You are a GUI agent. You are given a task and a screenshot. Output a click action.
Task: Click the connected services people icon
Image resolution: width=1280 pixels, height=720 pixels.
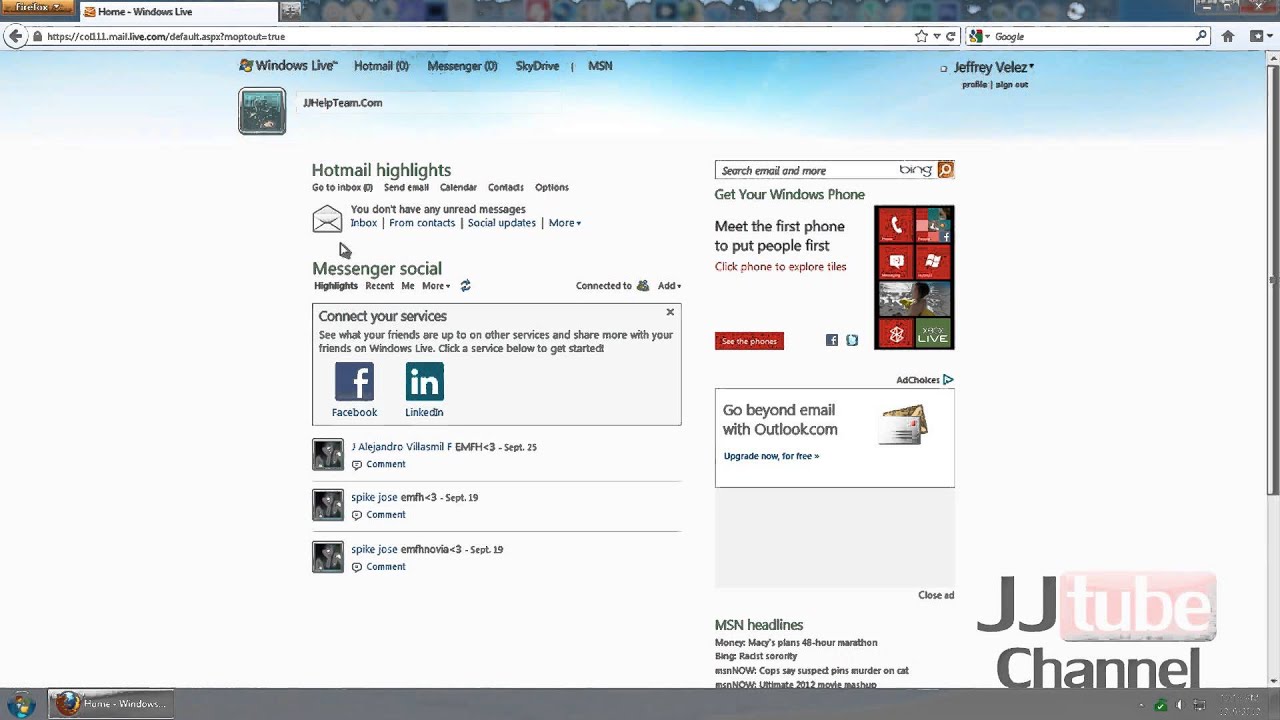643,286
